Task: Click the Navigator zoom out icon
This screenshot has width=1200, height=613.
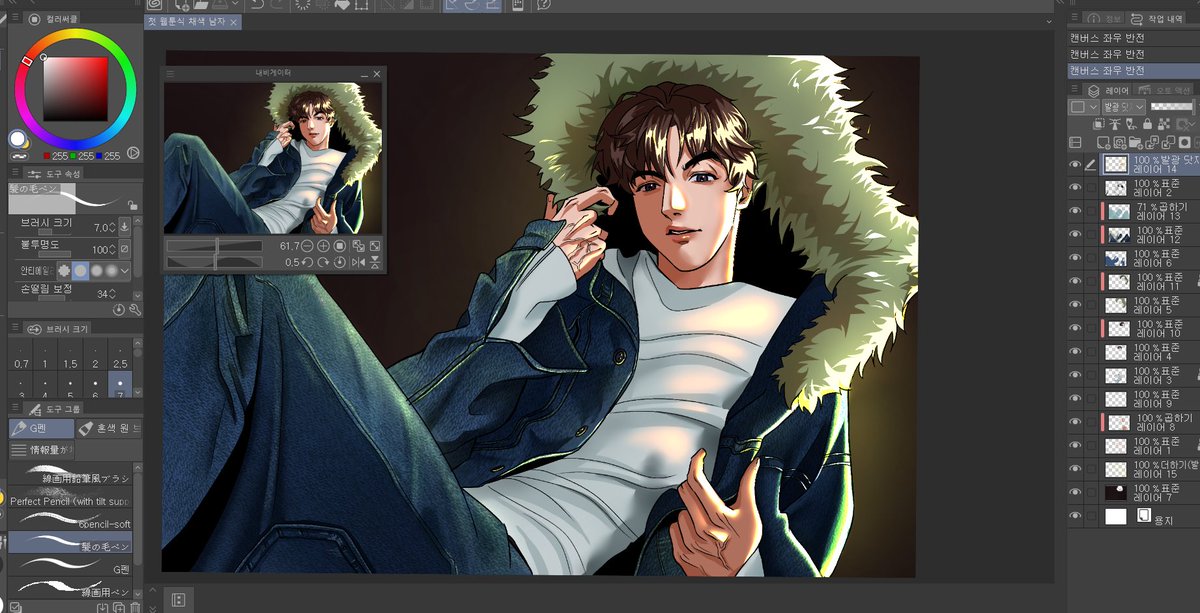Action: pyautogui.click(x=308, y=245)
